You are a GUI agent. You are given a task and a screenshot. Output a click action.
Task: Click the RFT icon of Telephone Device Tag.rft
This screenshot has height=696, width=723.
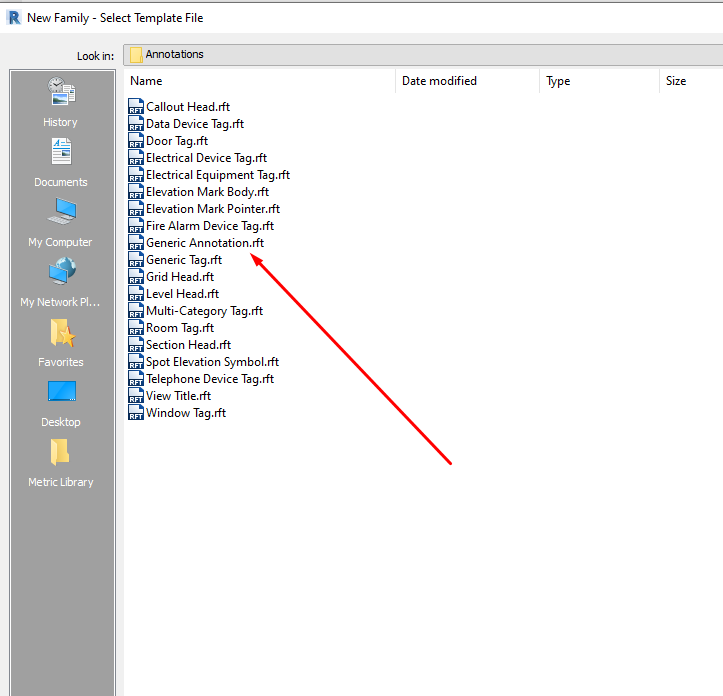(x=136, y=379)
